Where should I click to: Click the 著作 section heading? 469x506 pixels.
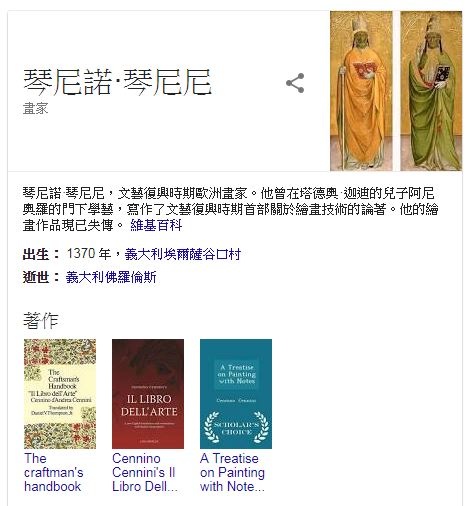point(41,320)
